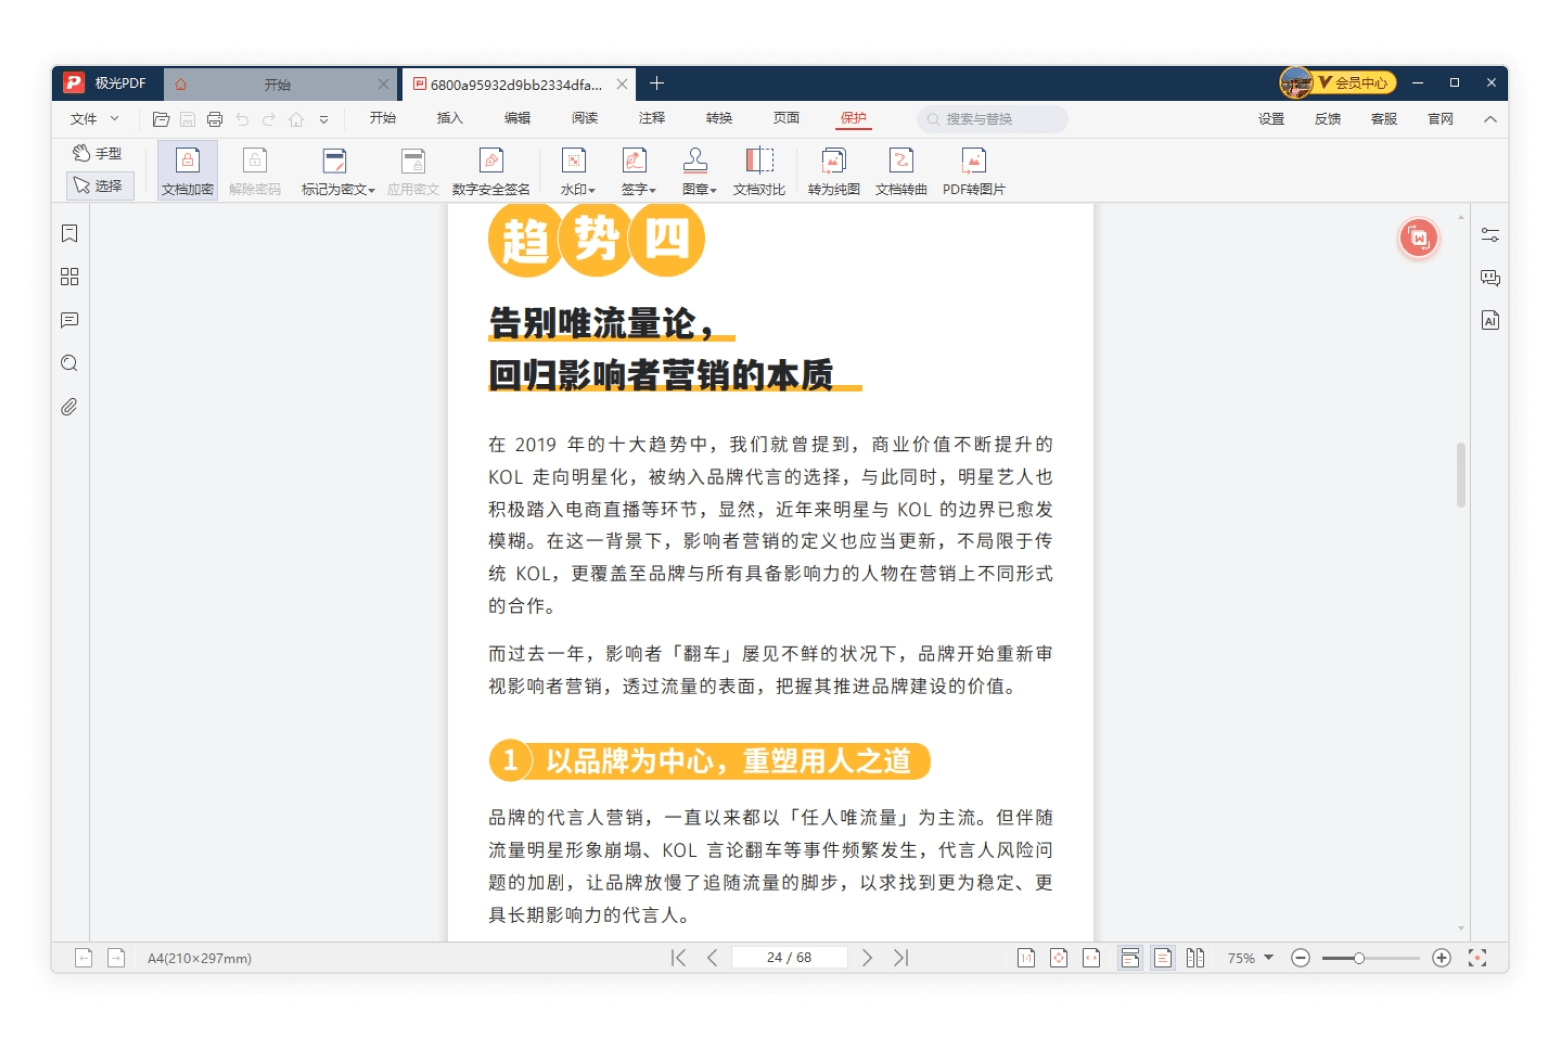Fit page to window icon
This screenshot has width=1560, height=1040.
[x=1059, y=958]
